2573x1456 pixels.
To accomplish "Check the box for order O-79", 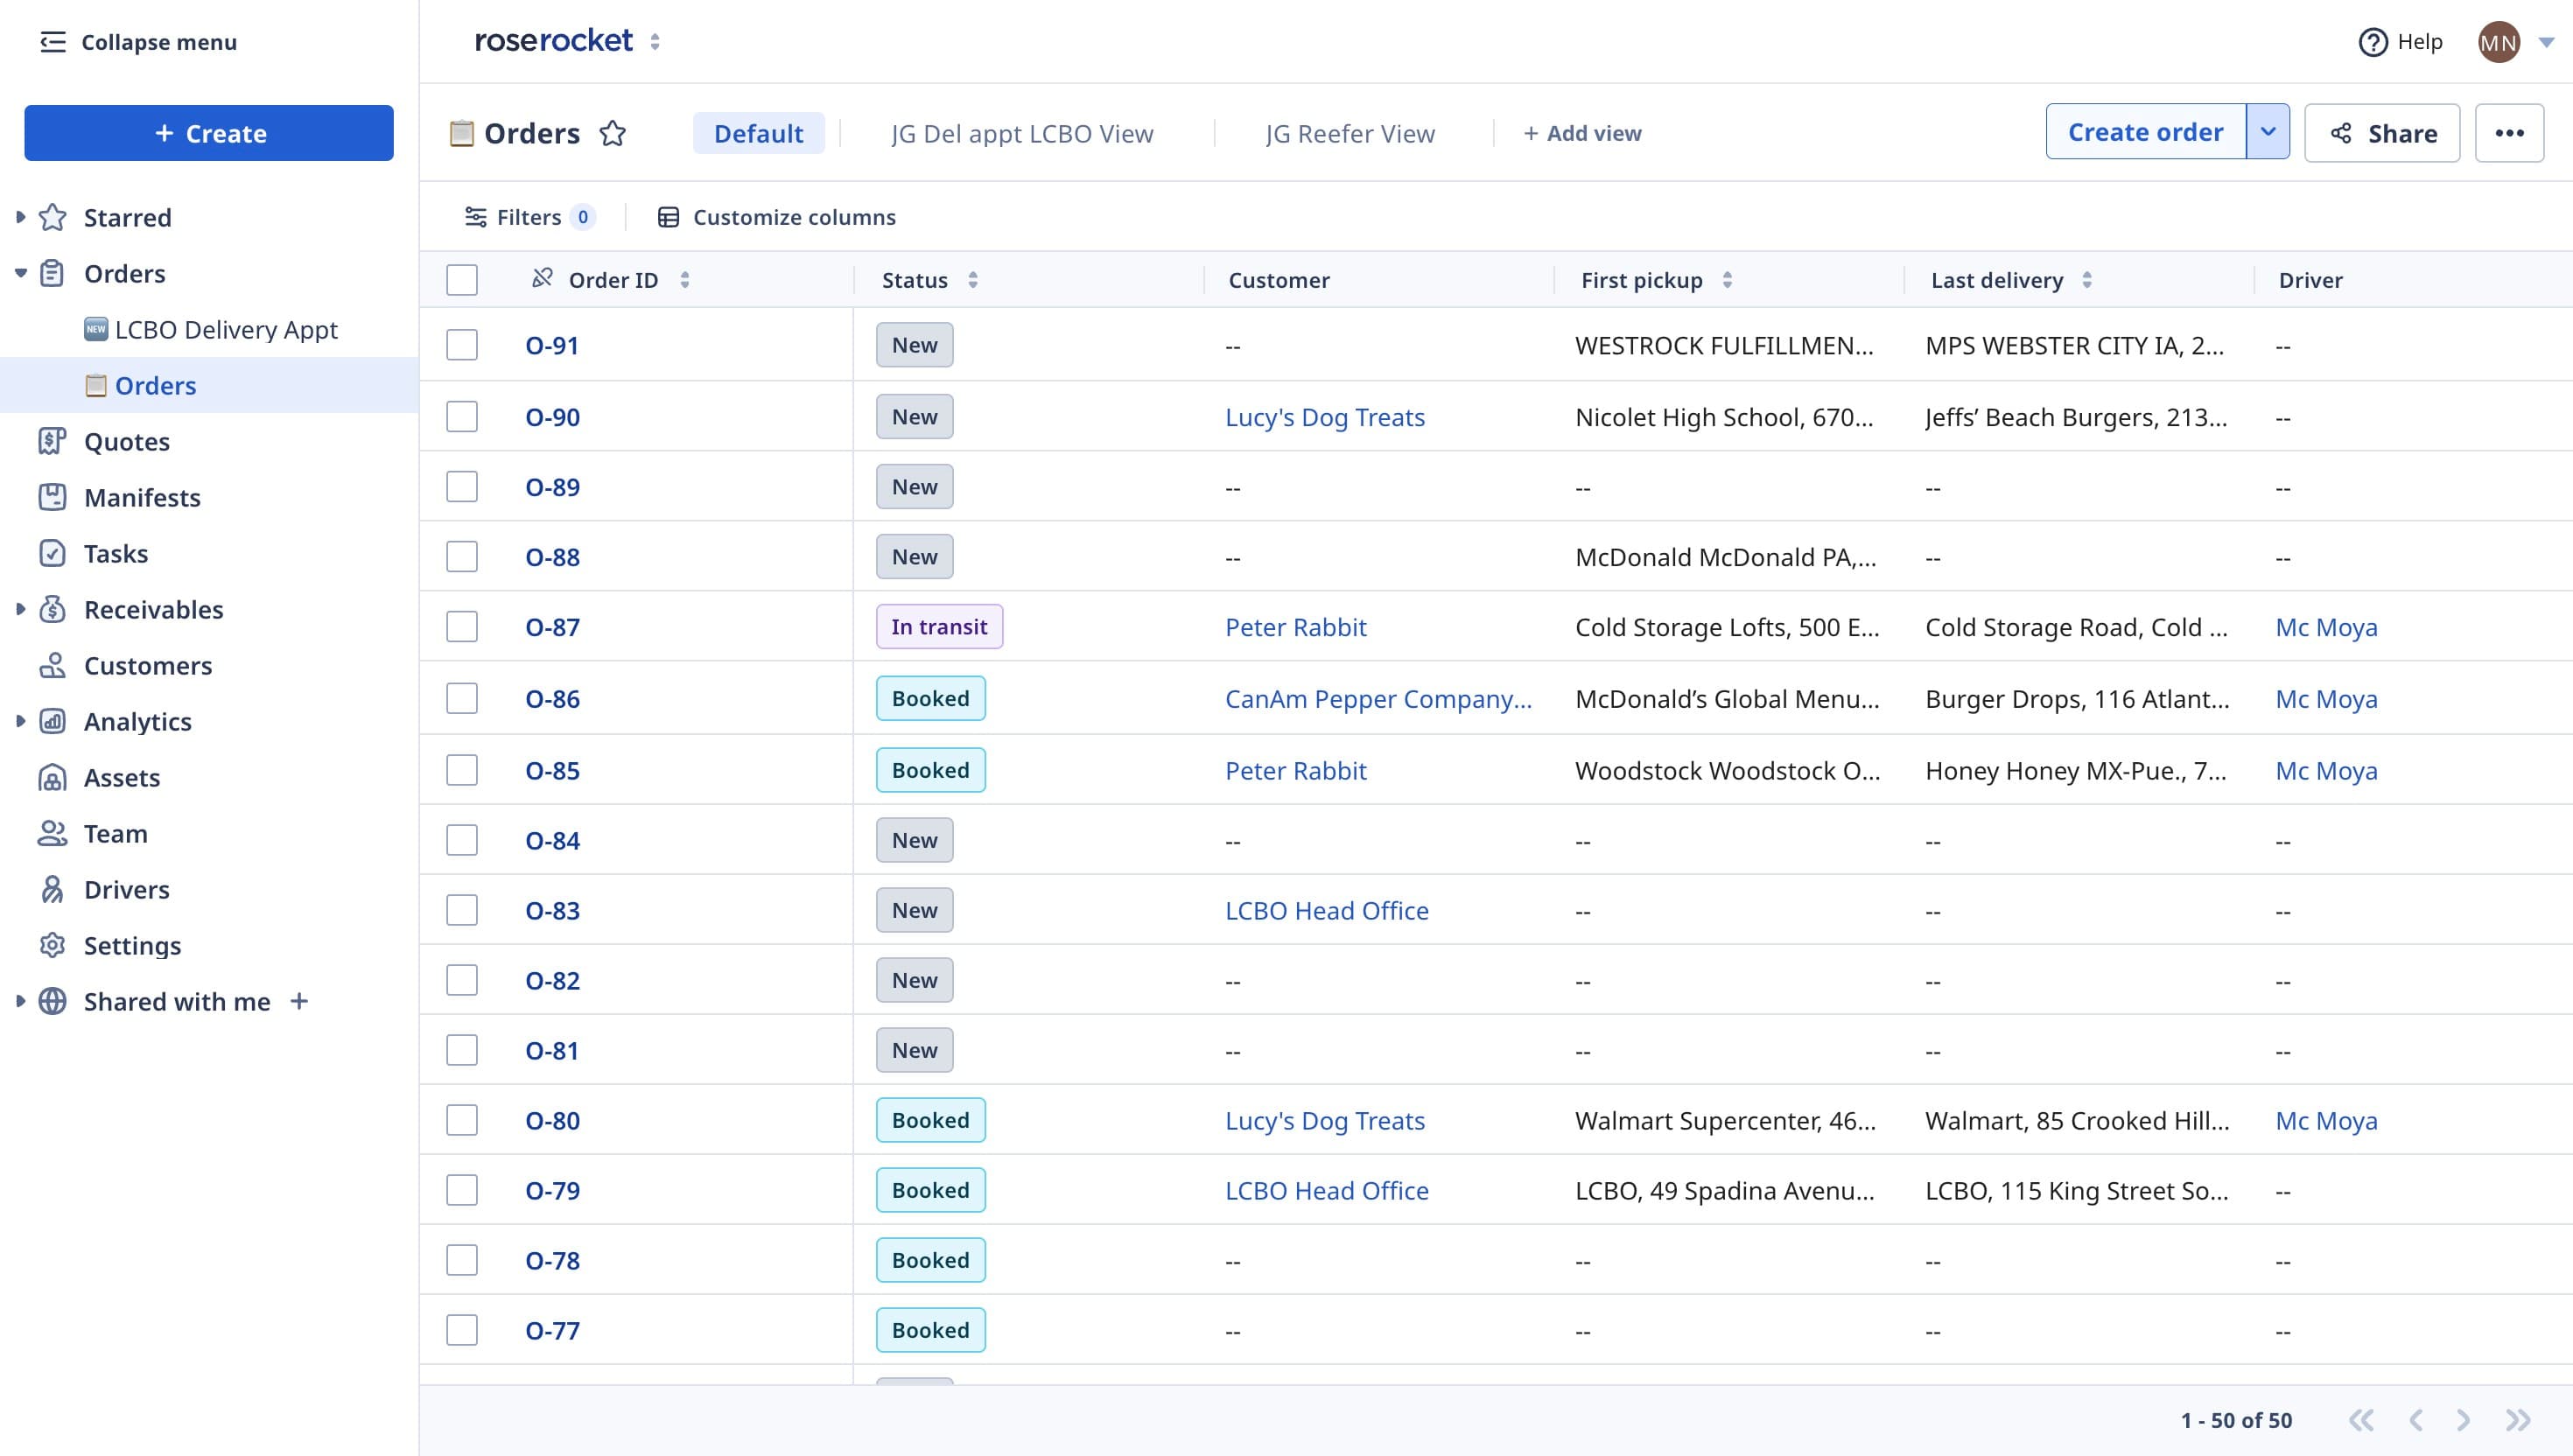I will point(462,1190).
